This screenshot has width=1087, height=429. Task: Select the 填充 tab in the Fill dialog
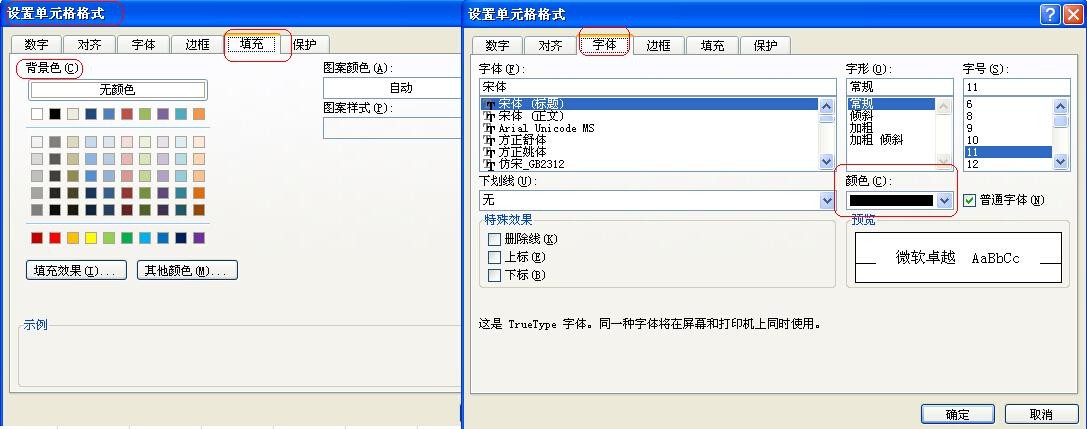(x=252, y=44)
